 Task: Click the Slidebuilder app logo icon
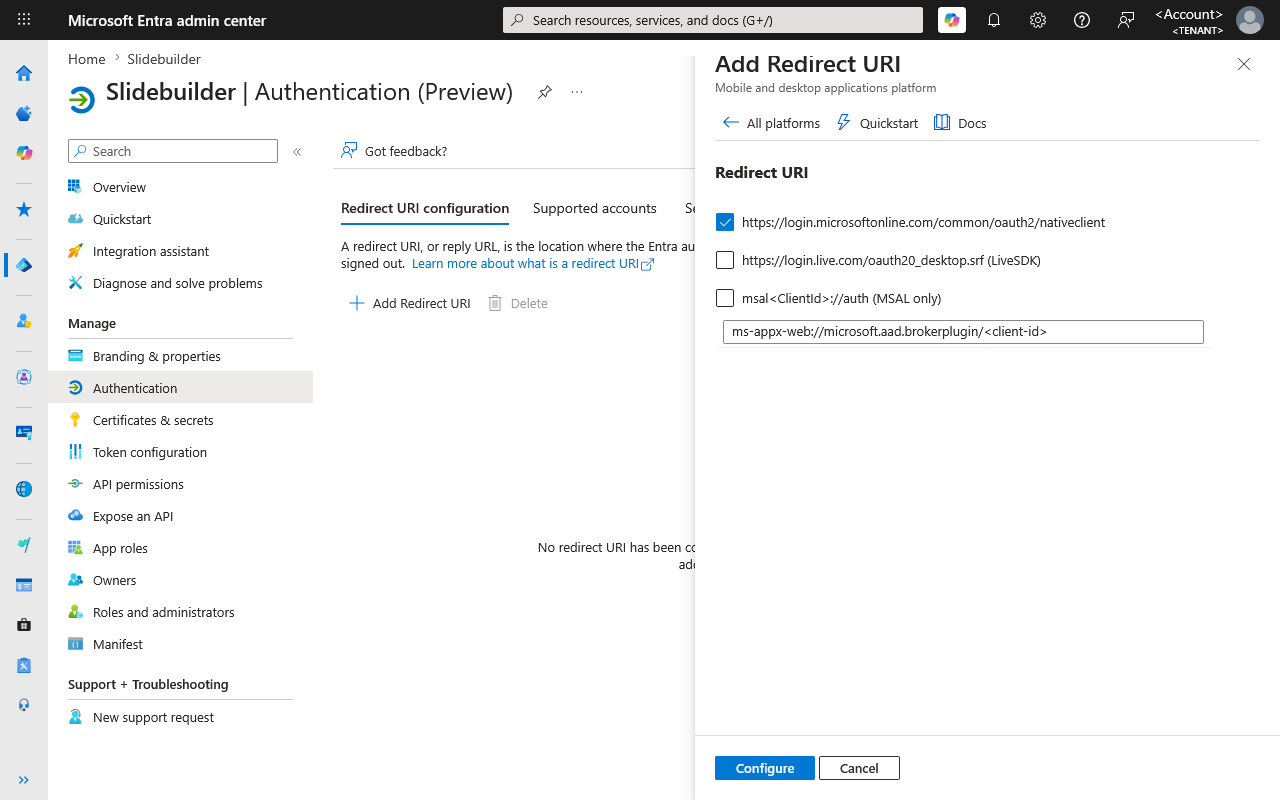pos(82,99)
